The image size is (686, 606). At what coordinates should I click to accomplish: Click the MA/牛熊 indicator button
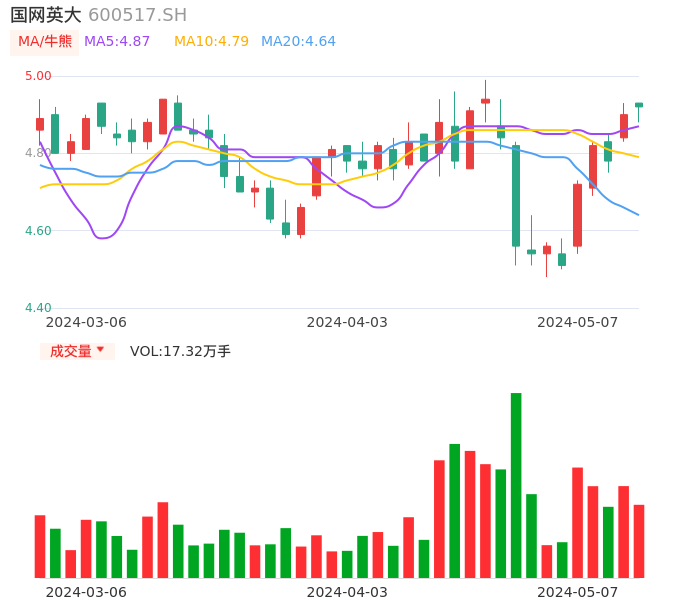[x=44, y=42]
